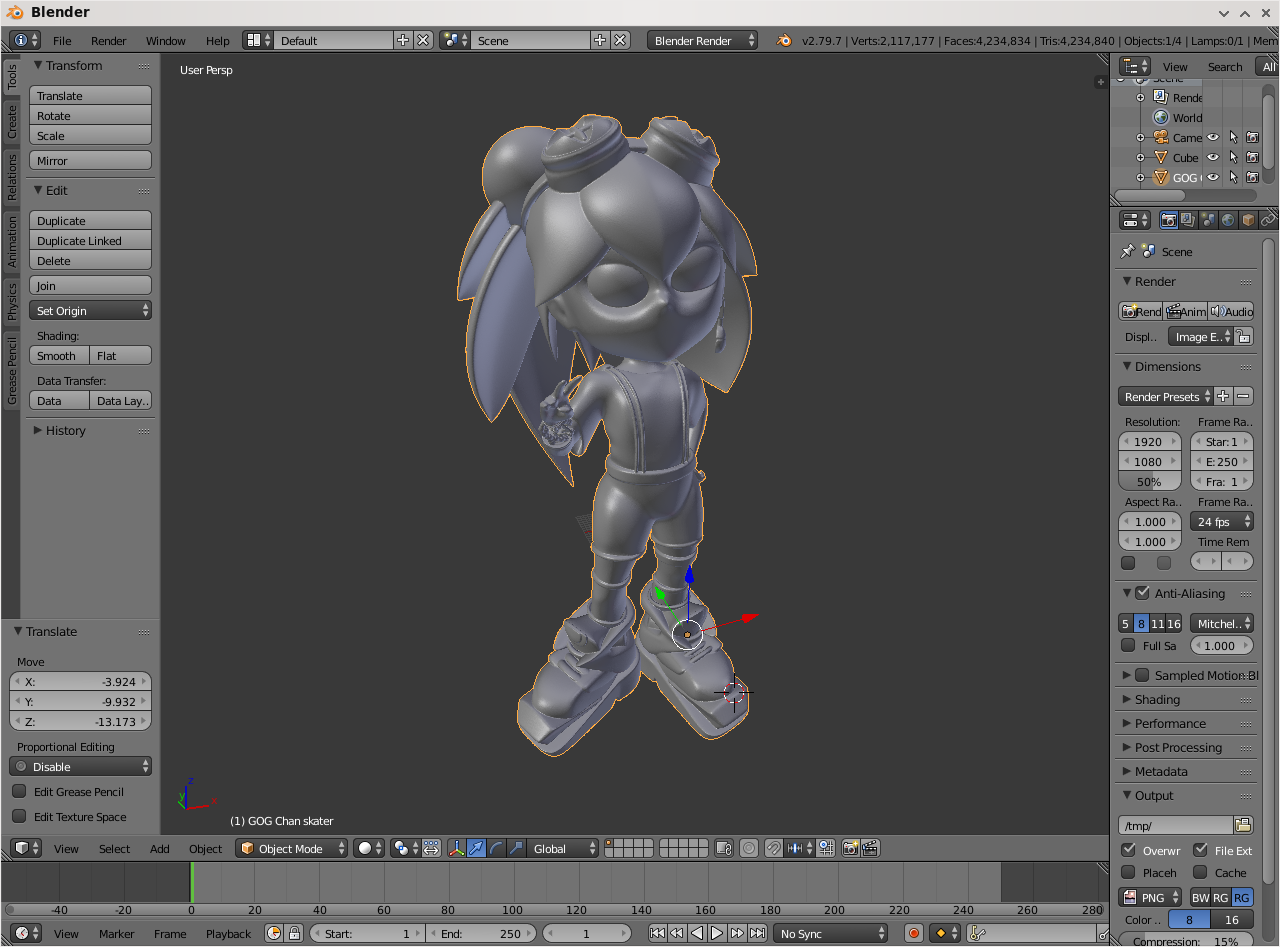Toggle restrict selectability of Cube
Image resolution: width=1280 pixels, height=947 pixels.
pos(1232,157)
